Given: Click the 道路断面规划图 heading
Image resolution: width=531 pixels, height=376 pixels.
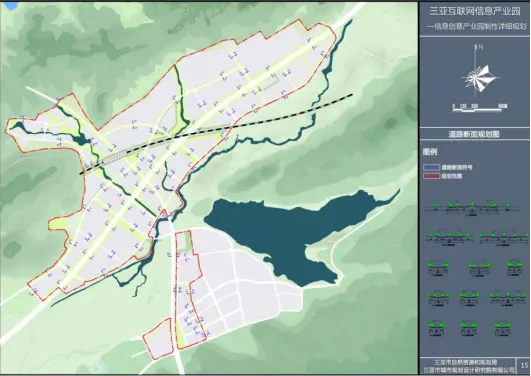Looking at the screenshot, I should coord(476,134).
